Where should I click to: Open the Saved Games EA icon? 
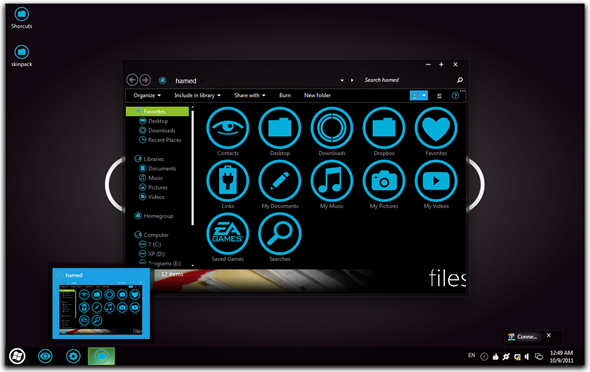tap(228, 234)
